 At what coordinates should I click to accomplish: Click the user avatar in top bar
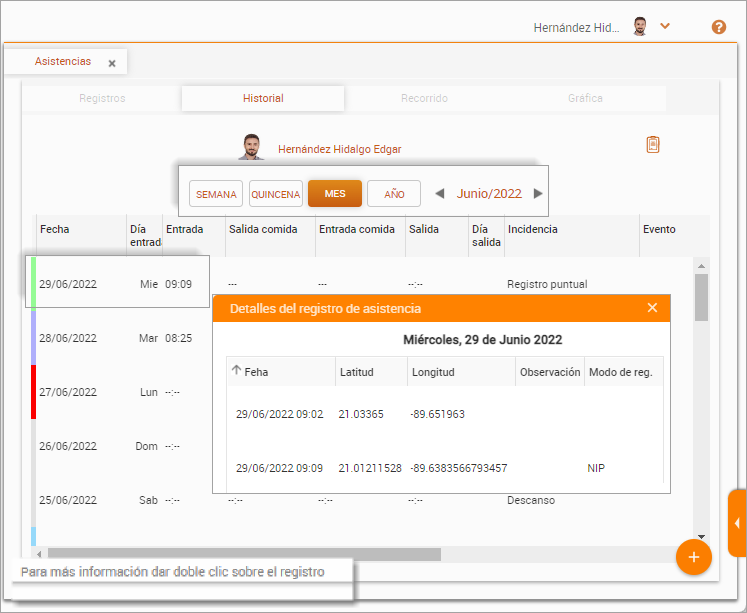tap(640, 27)
